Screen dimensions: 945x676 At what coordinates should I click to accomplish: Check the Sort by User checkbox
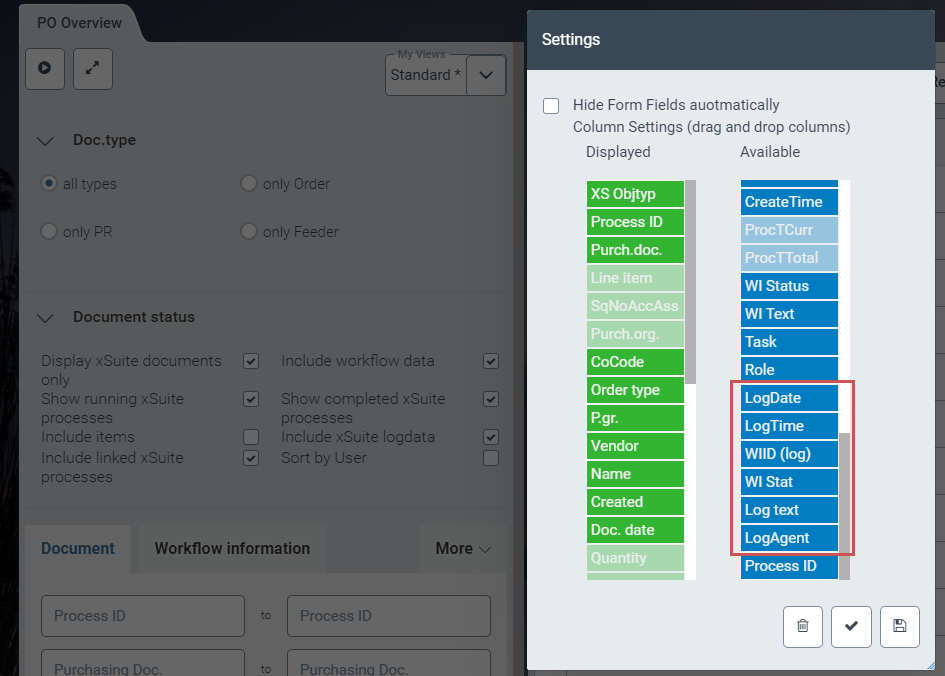pyautogui.click(x=491, y=458)
